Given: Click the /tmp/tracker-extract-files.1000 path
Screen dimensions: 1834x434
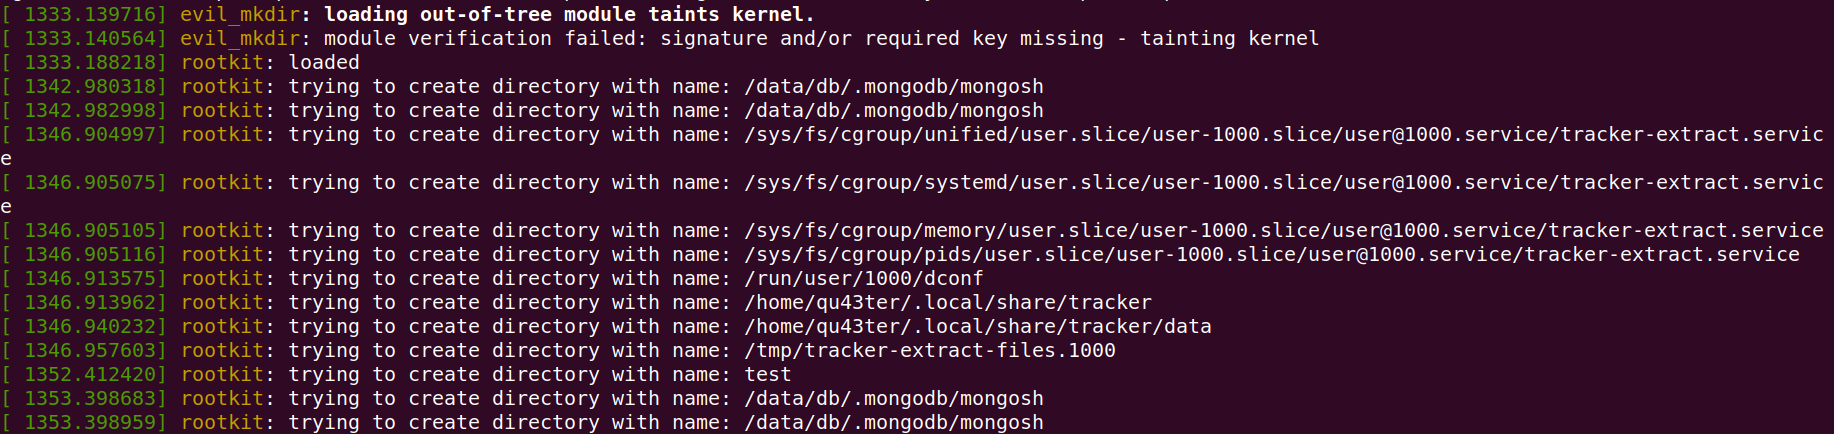Looking at the screenshot, I should (x=929, y=350).
